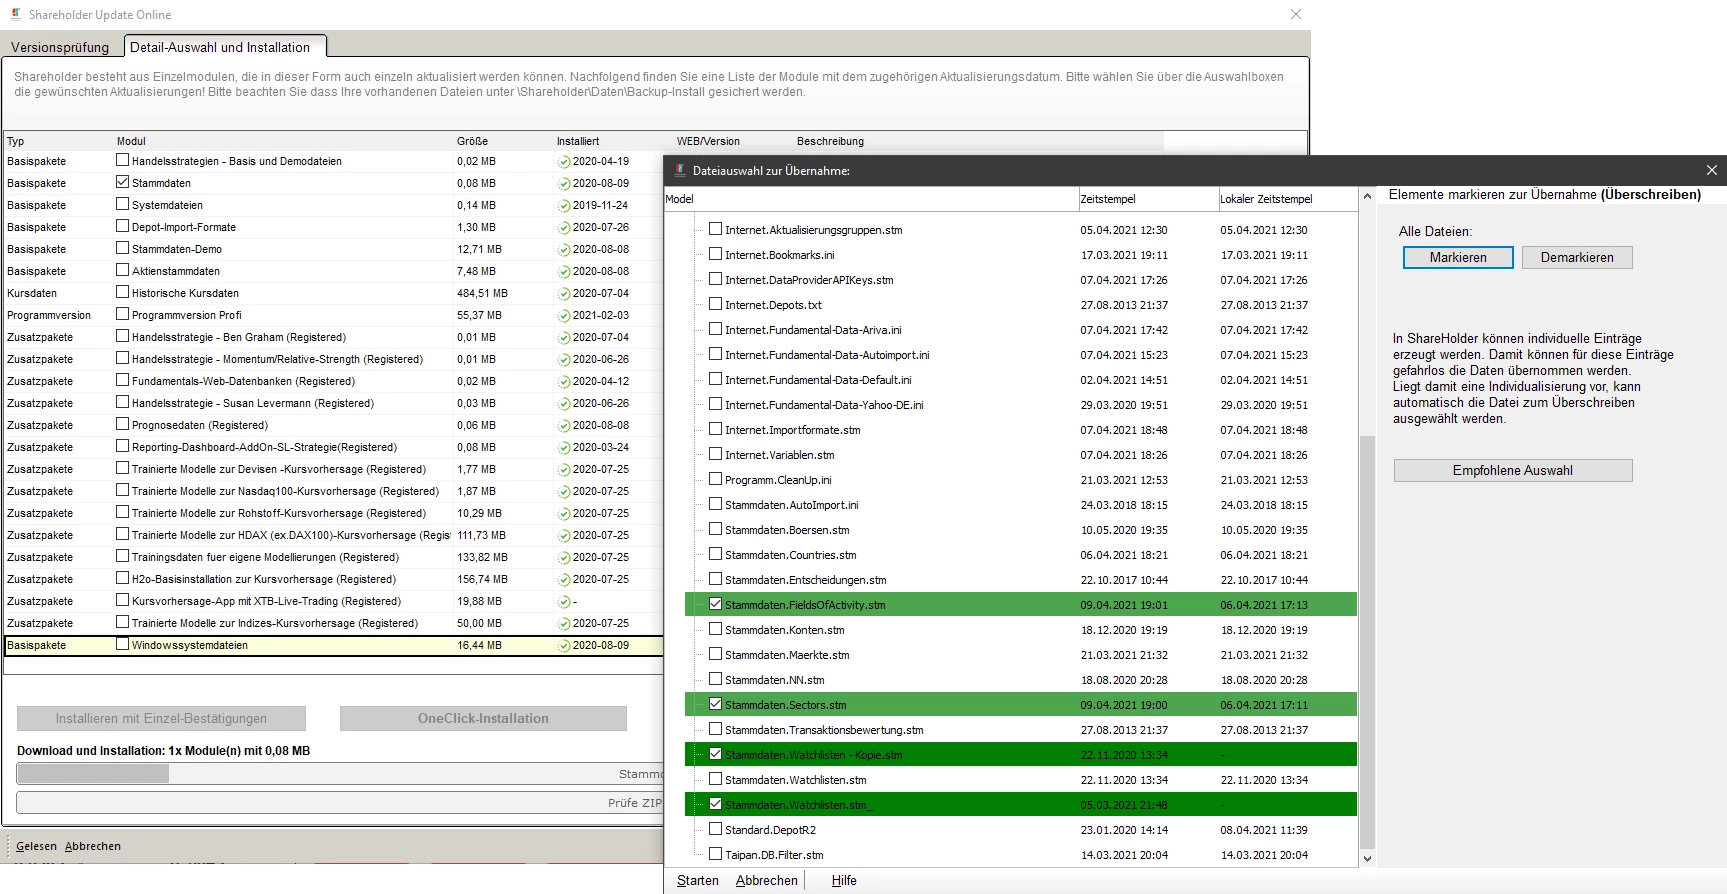Click Abbrechen in the Dateiauswahl dialog
This screenshot has width=1727, height=894.
pos(766,881)
